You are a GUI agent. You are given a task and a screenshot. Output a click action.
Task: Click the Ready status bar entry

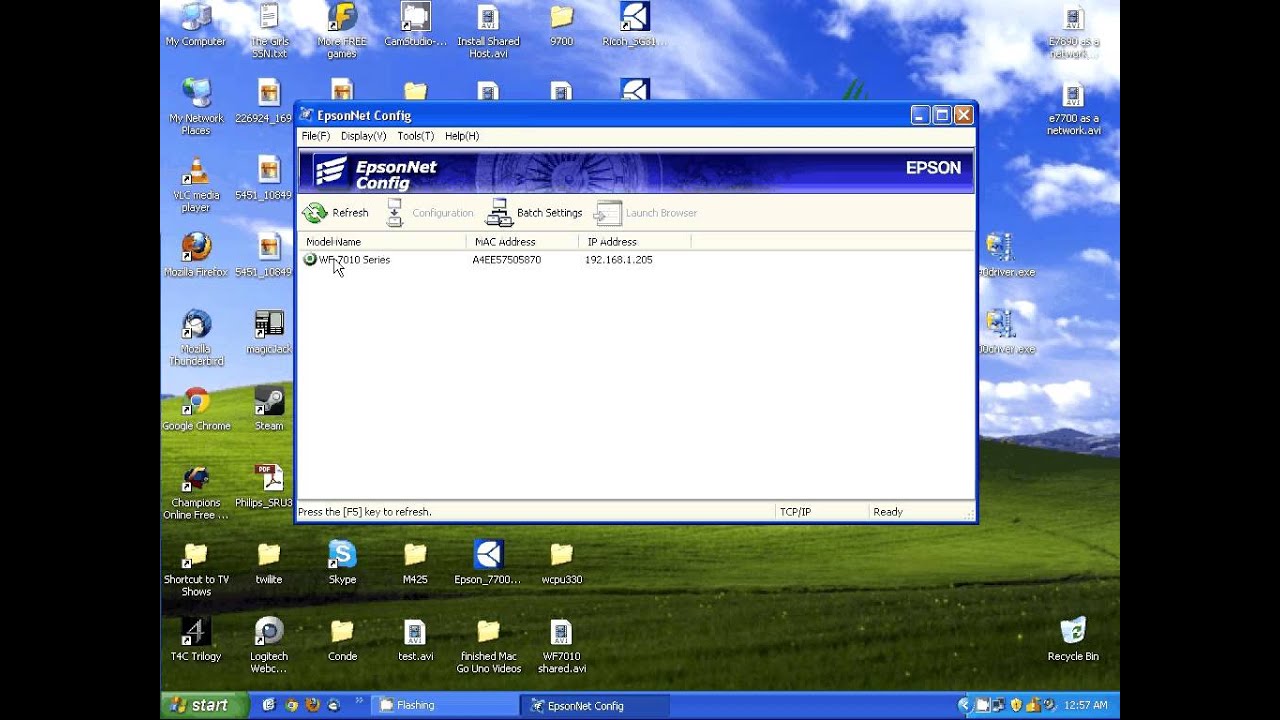pyautogui.click(x=888, y=512)
